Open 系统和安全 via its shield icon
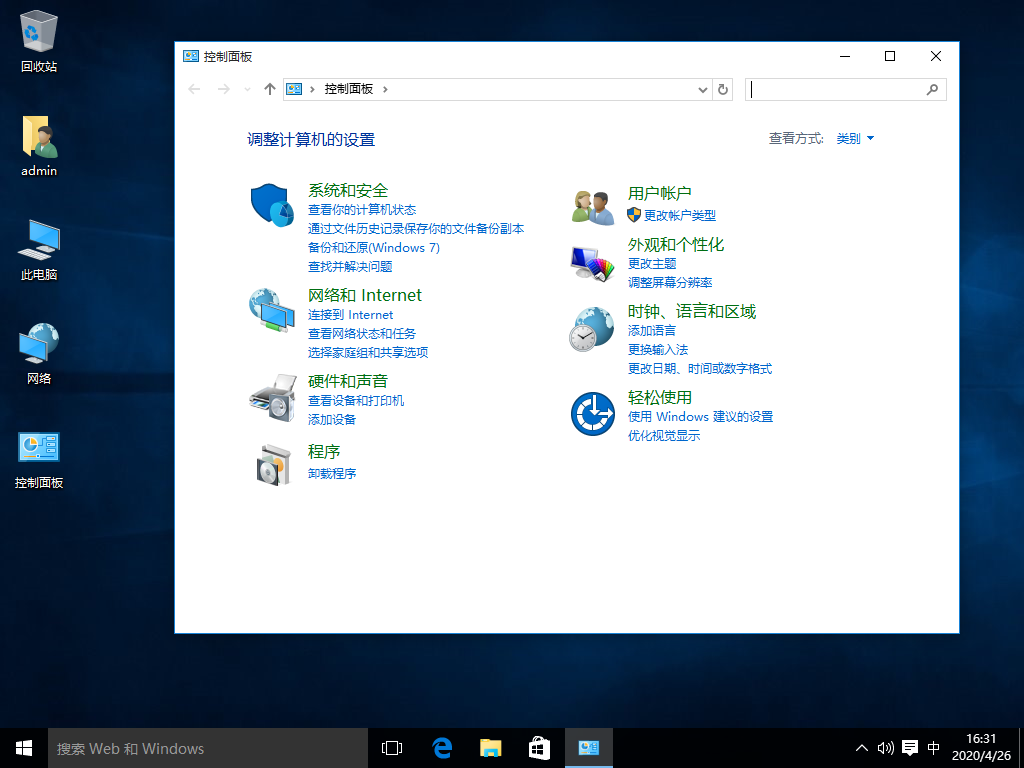 click(269, 204)
